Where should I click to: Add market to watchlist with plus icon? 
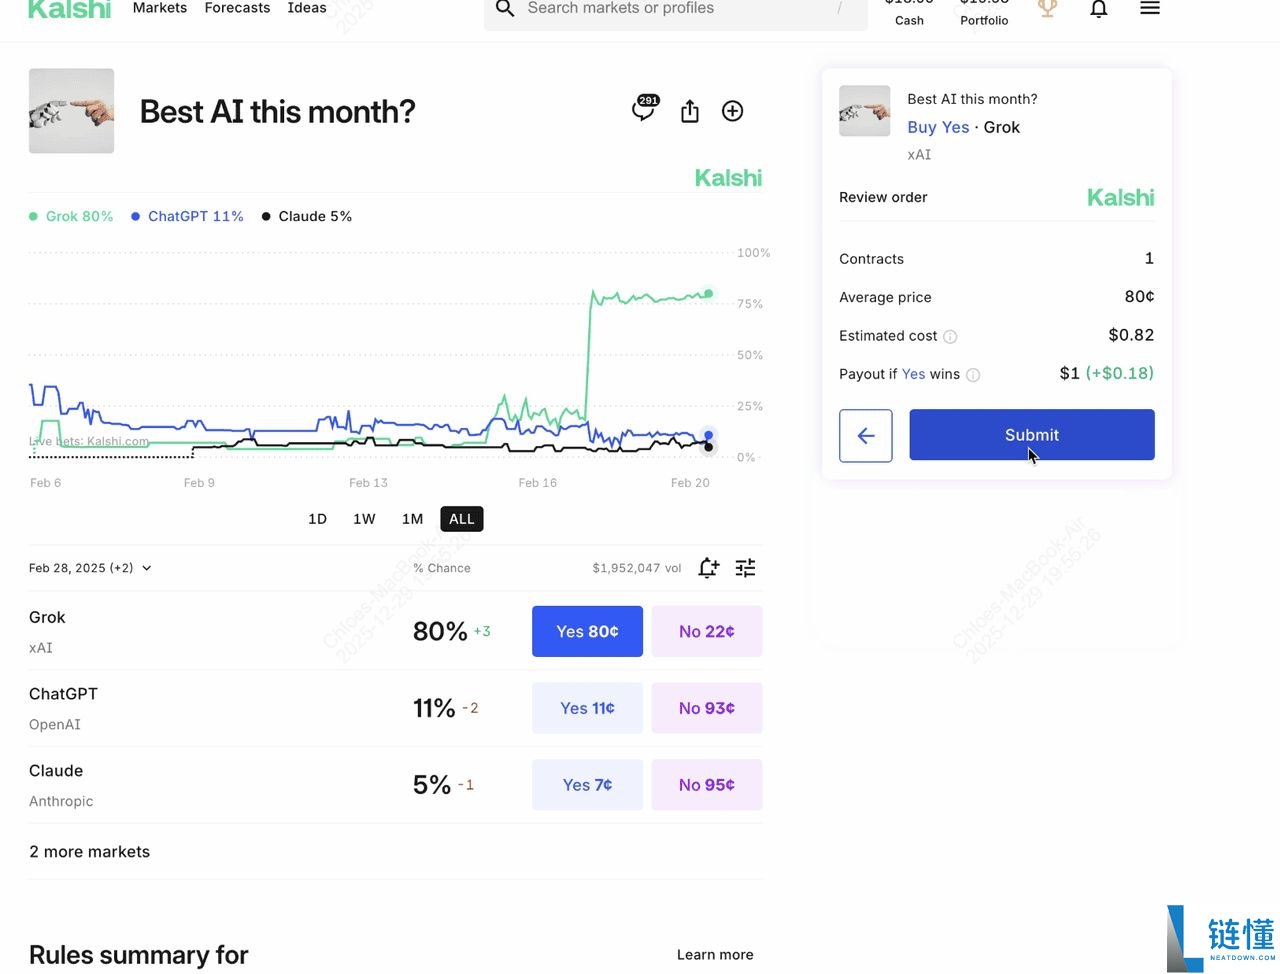733,111
